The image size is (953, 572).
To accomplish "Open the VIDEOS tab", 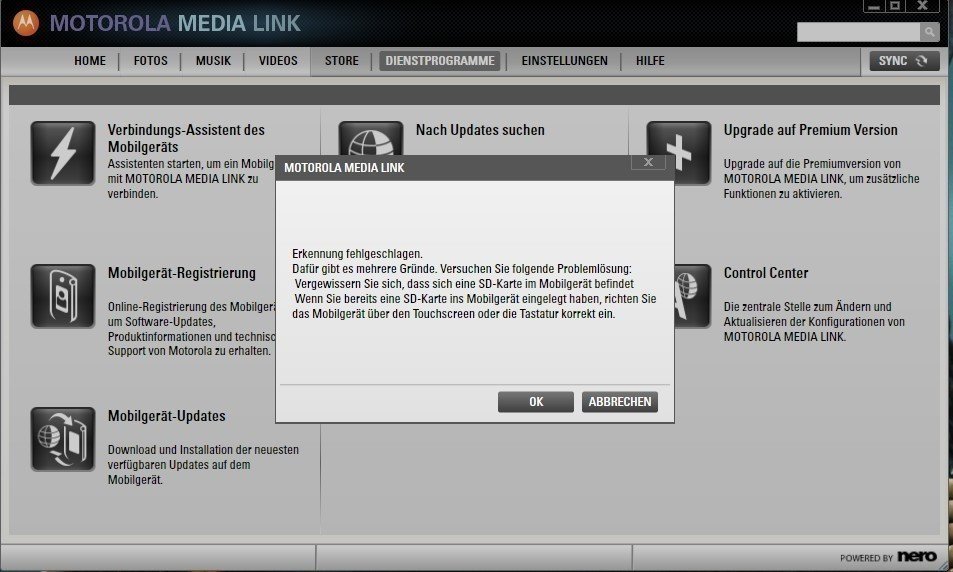I will 278,61.
